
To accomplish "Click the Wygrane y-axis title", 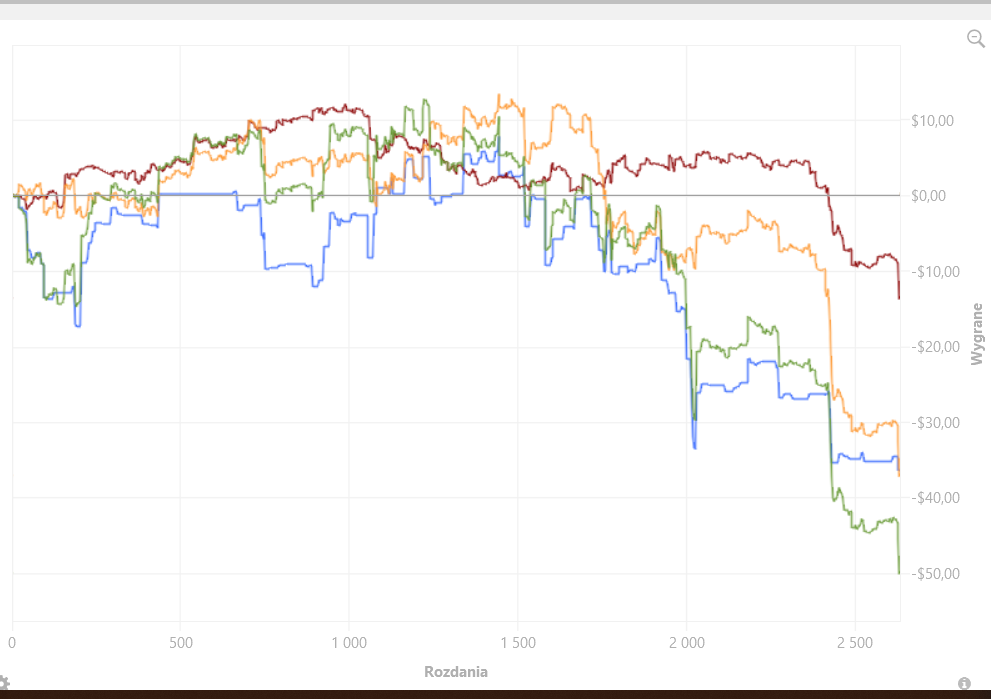I will [977, 334].
